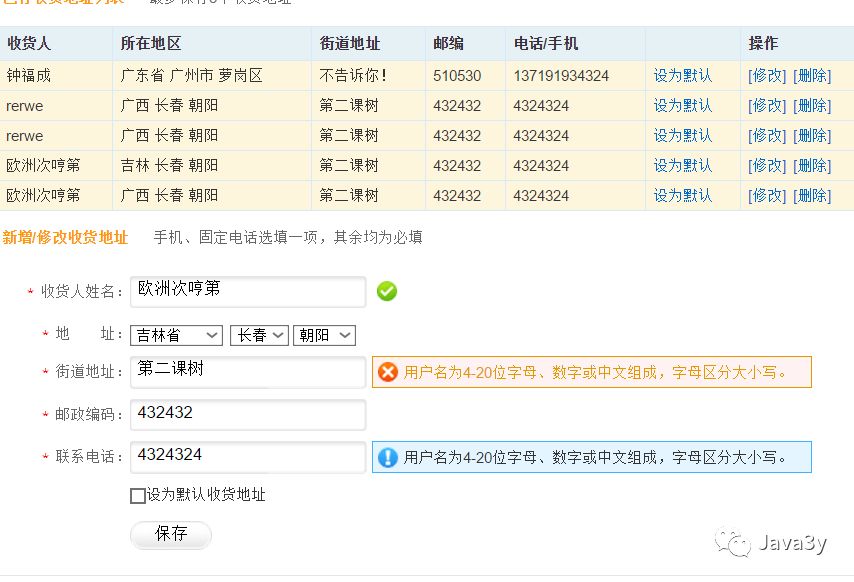This screenshot has width=854, height=582.
Task: Set 钟福成 address as default
Action: pyautogui.click(x=682, y=76)
